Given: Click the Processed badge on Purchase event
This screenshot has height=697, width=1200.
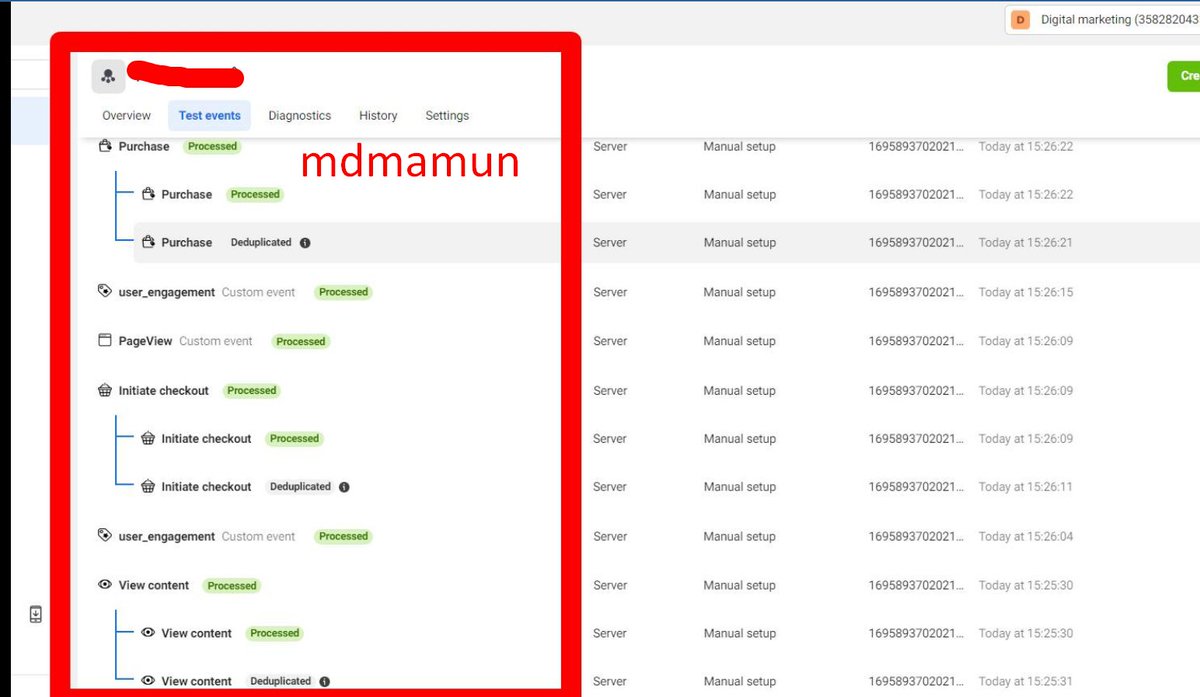Looking at the screenshot, I should coord(211,146).
